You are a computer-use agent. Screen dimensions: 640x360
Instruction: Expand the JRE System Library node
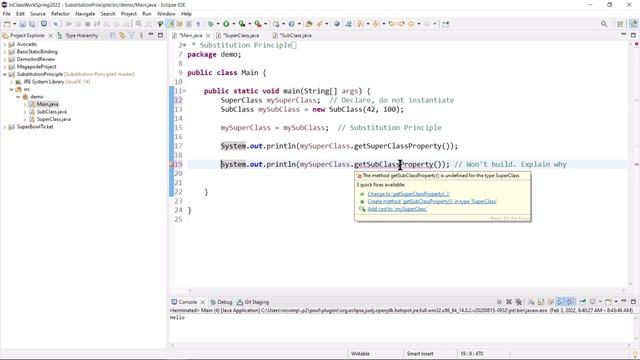11,82
